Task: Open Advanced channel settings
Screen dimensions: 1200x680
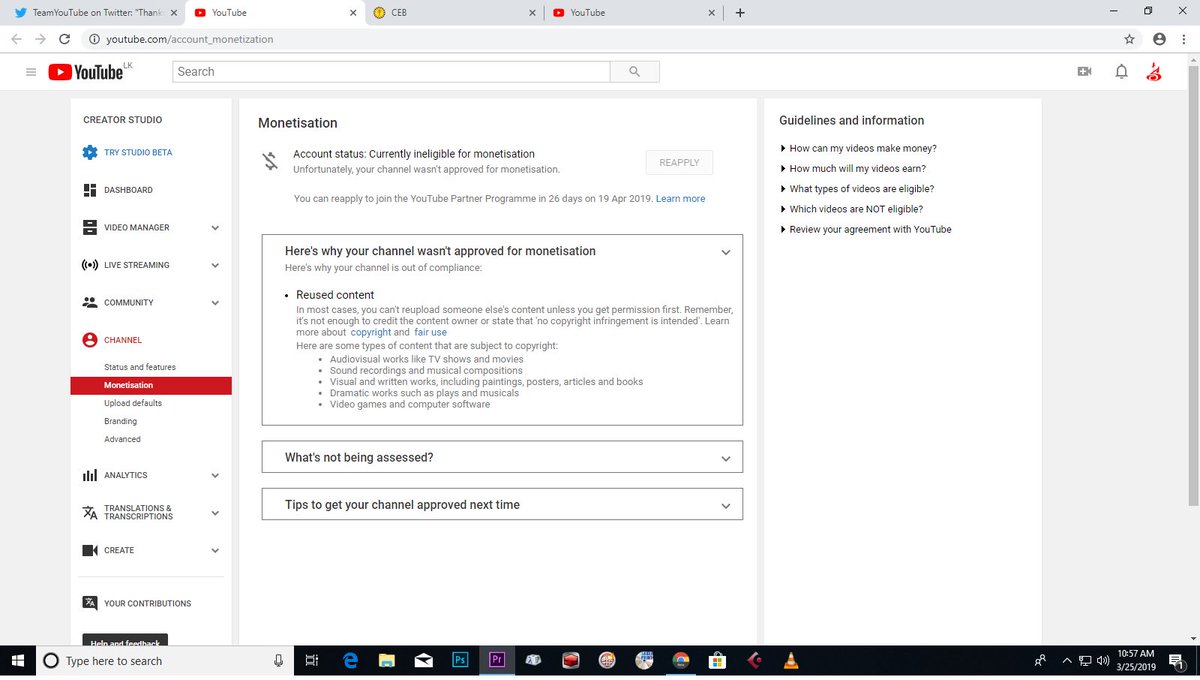Action: click(123, 439)
